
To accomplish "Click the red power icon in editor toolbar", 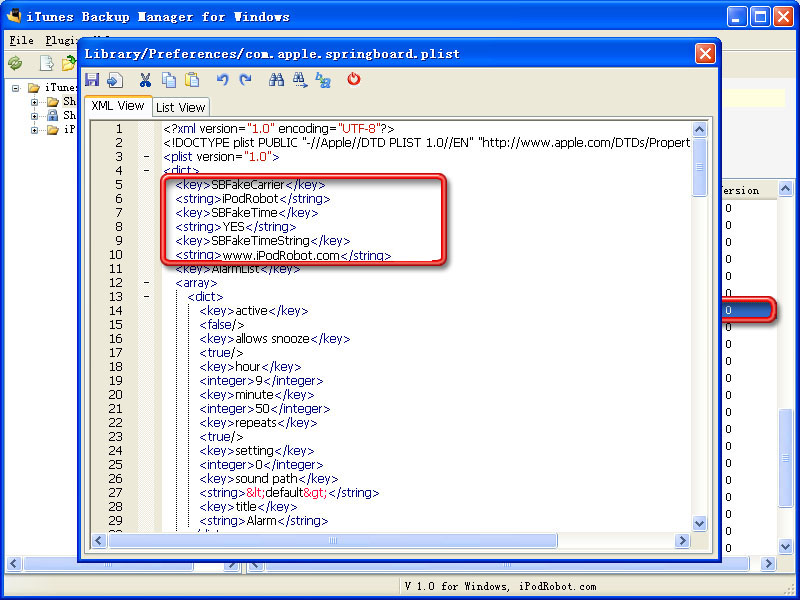I will [x=354, y=79].
